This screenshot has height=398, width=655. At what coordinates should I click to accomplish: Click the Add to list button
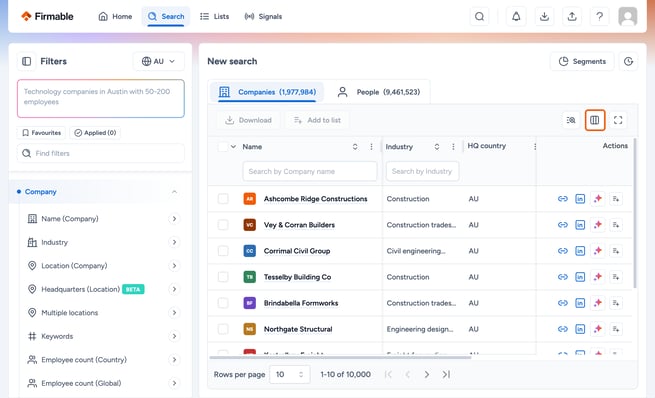click(x=317, y=120)
